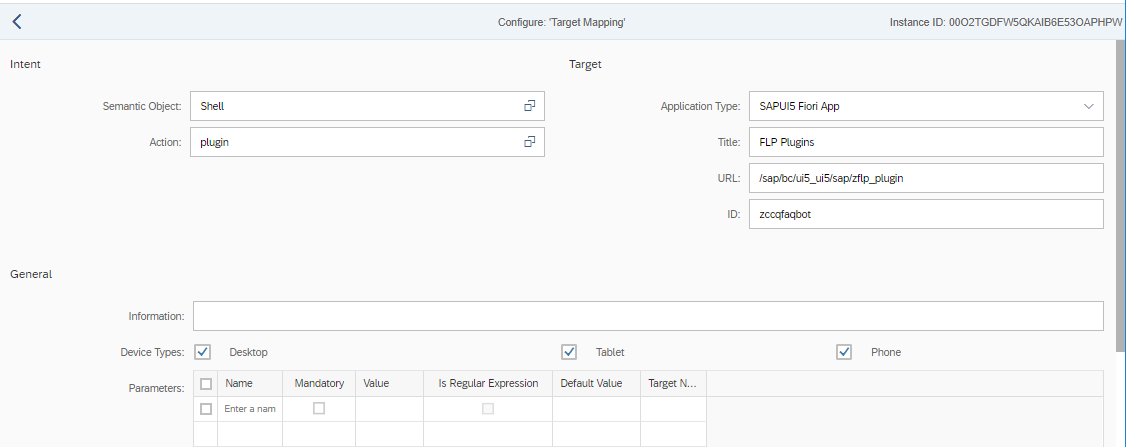Select all rows checkbox in Parameters table
Image resolution: width=1126 pixels, height=447 pixels.
pos(206,383)
